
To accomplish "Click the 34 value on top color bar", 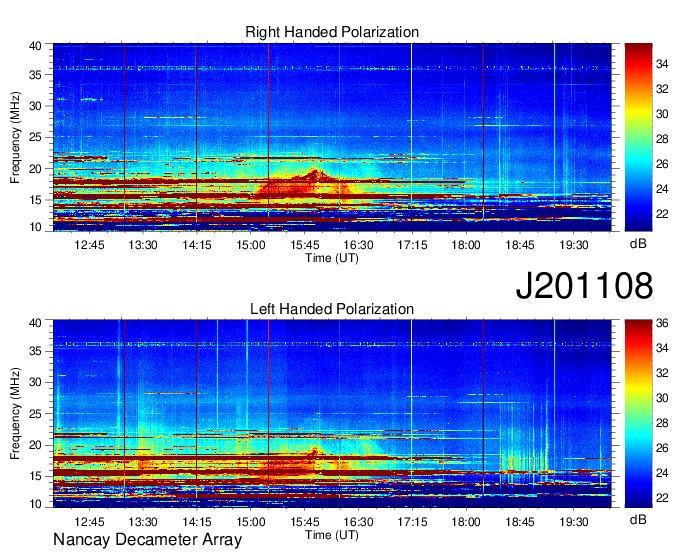I will (x=662, y=65).
